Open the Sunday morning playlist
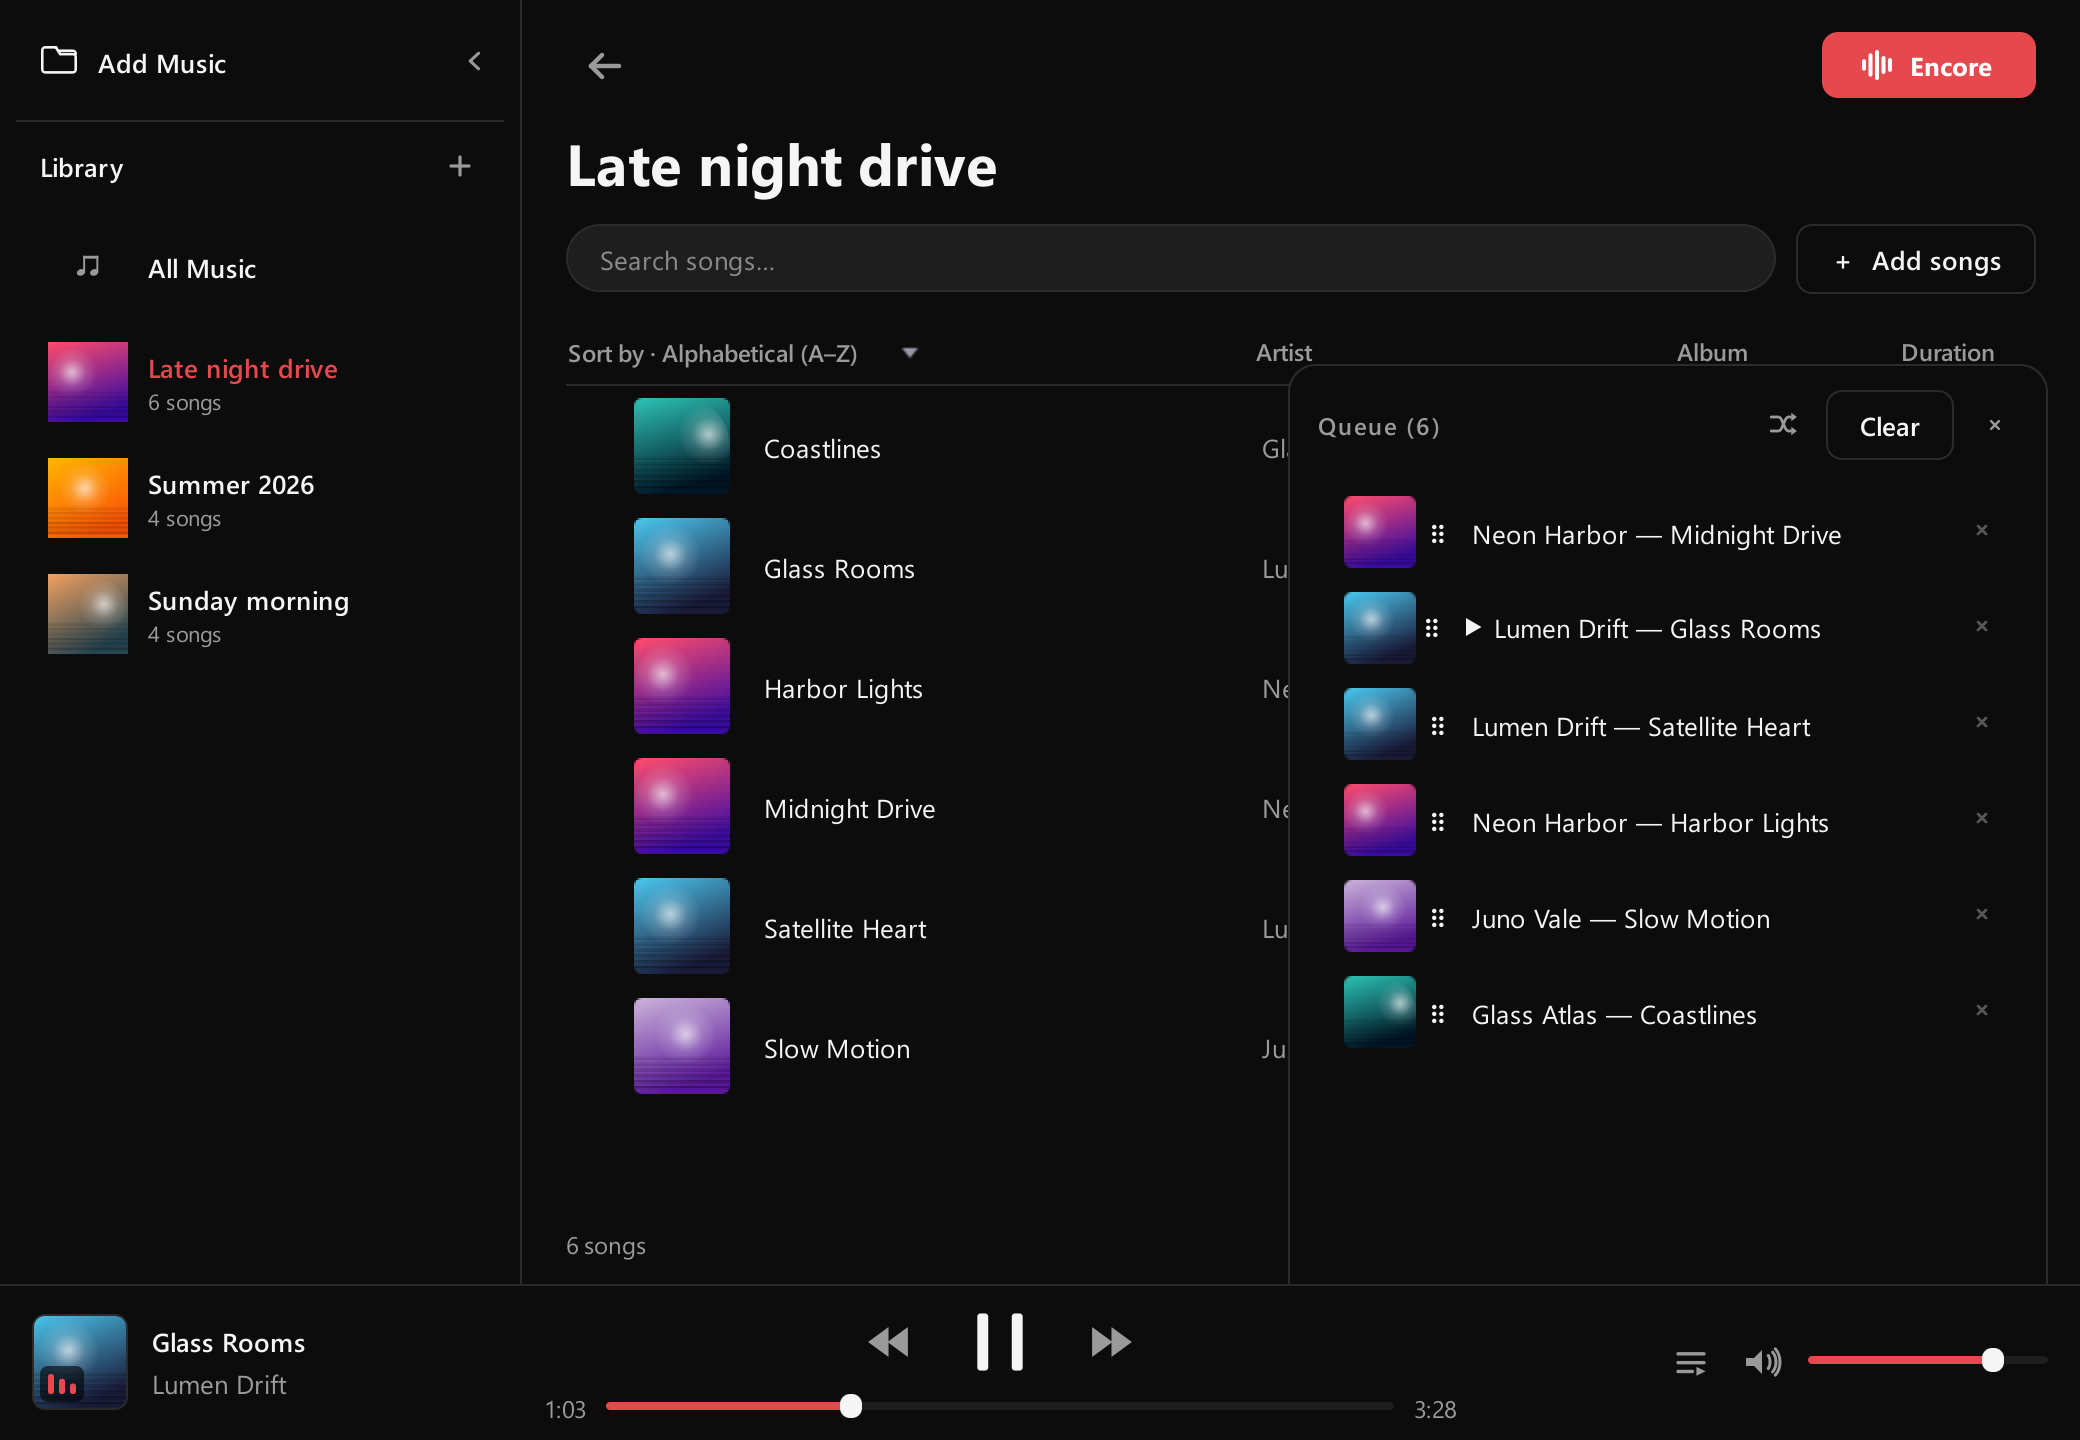The height and width of the screenshot is (1440, 2080). [260, 614]
